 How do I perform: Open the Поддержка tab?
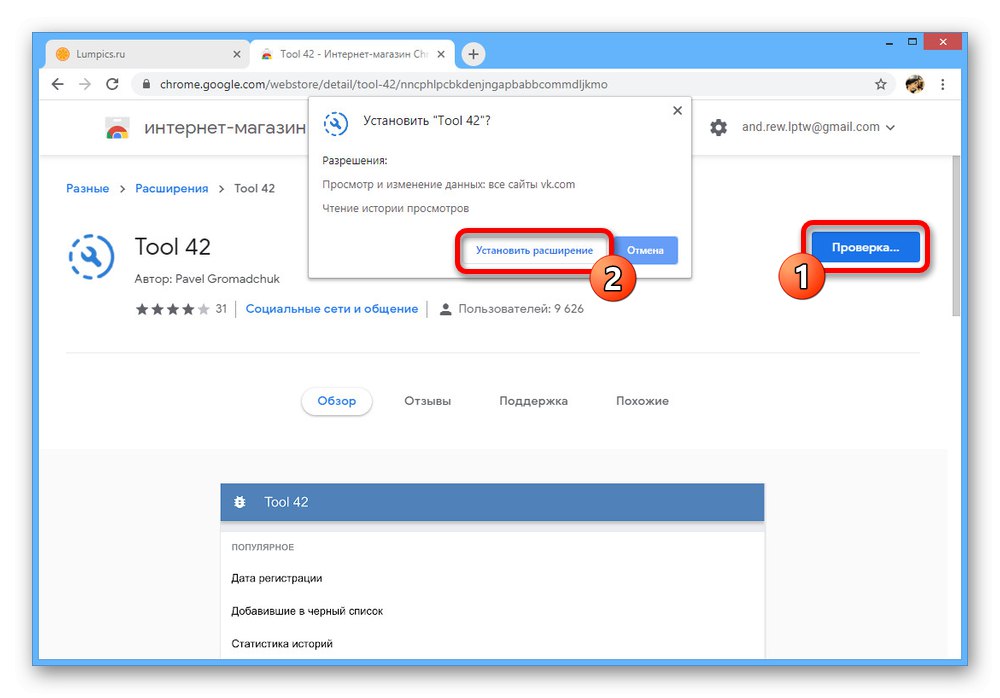pos(533,401)
